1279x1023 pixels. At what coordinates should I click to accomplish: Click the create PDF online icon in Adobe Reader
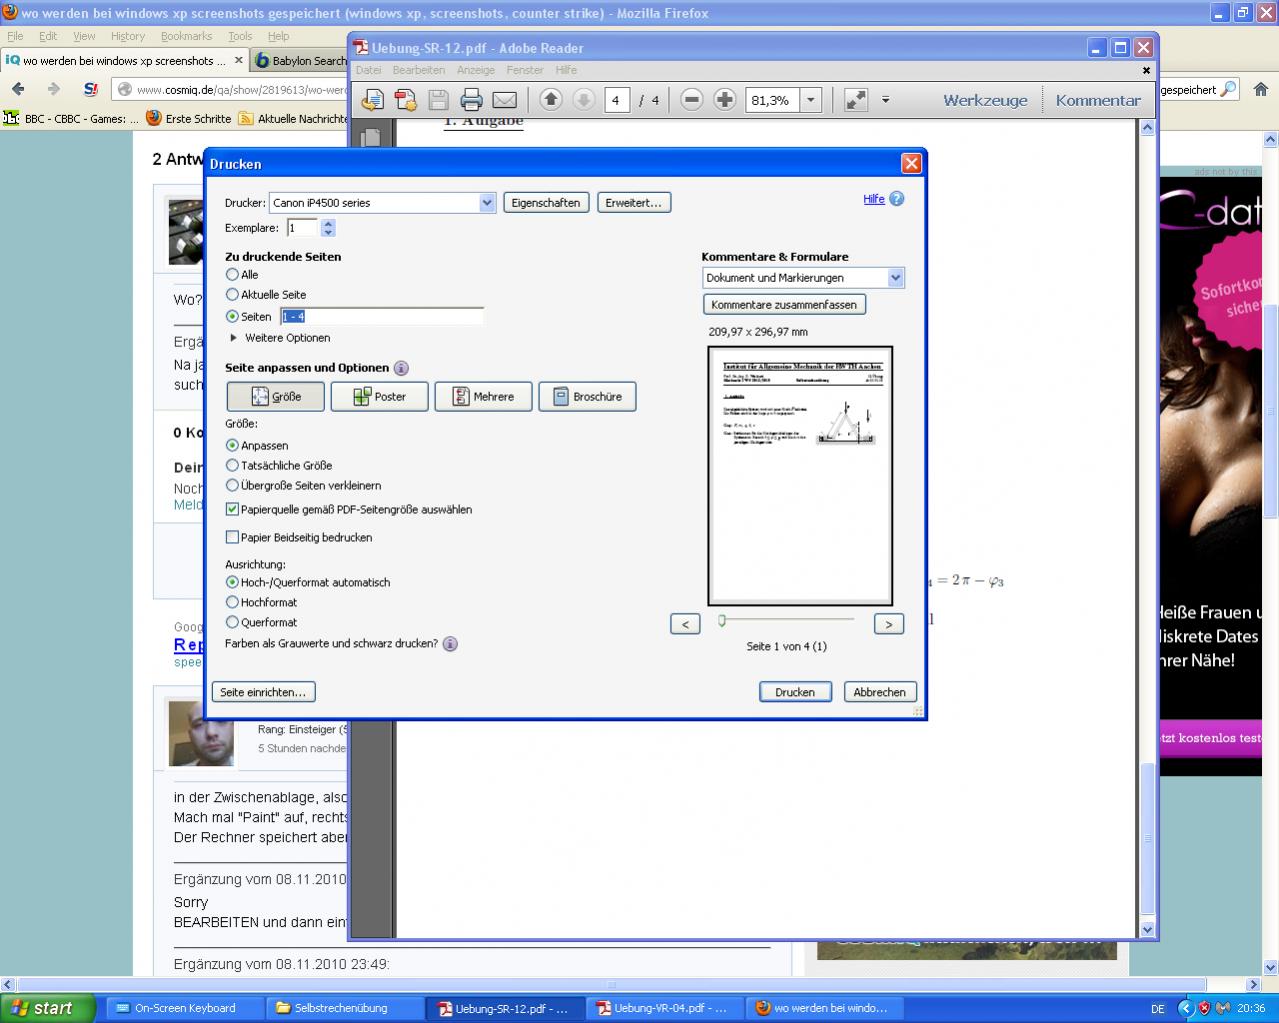tap(405, 100)
